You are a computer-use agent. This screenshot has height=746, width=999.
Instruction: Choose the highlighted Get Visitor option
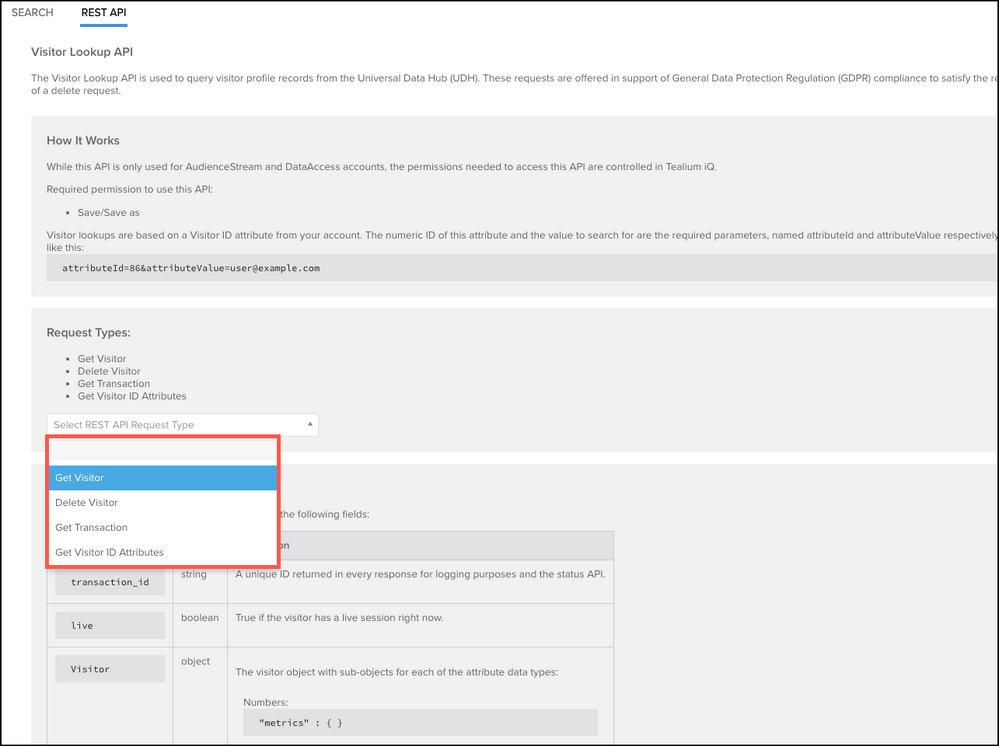click(163, 478)
